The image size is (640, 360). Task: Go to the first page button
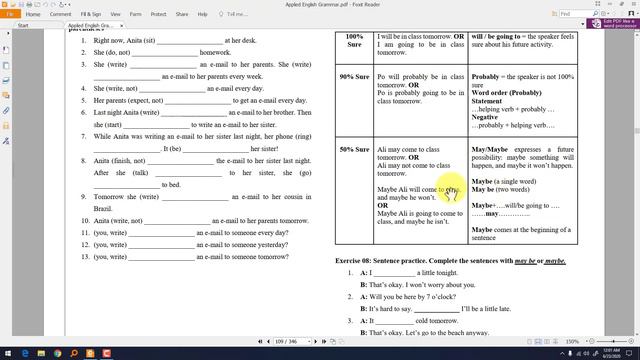tap(260, 341)
